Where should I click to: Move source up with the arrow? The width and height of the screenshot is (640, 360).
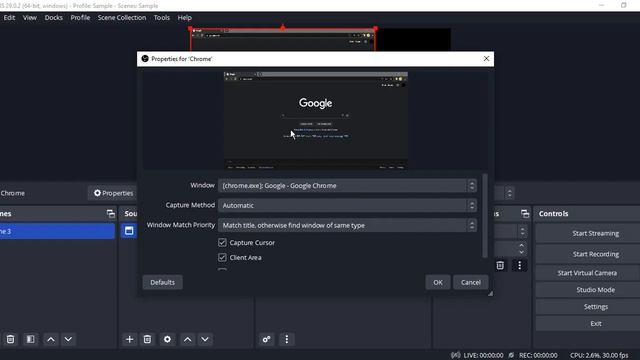[x=187, y=339]
